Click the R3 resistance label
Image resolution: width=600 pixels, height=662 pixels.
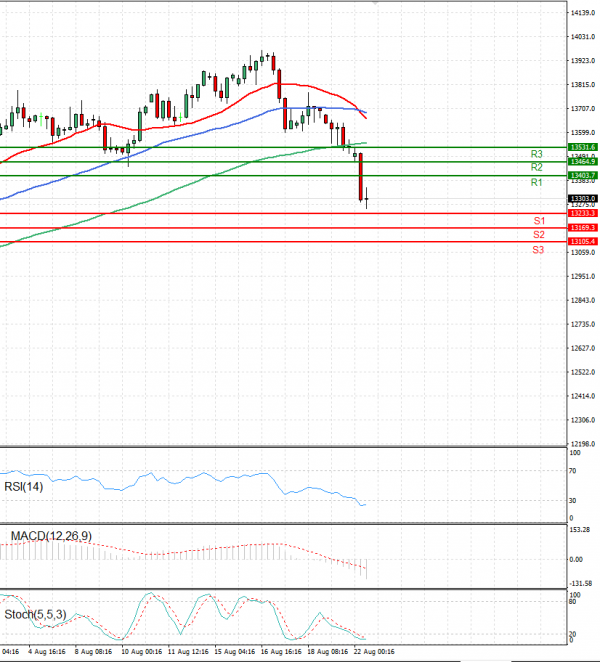pyautogui.click(x=536, y=154)
